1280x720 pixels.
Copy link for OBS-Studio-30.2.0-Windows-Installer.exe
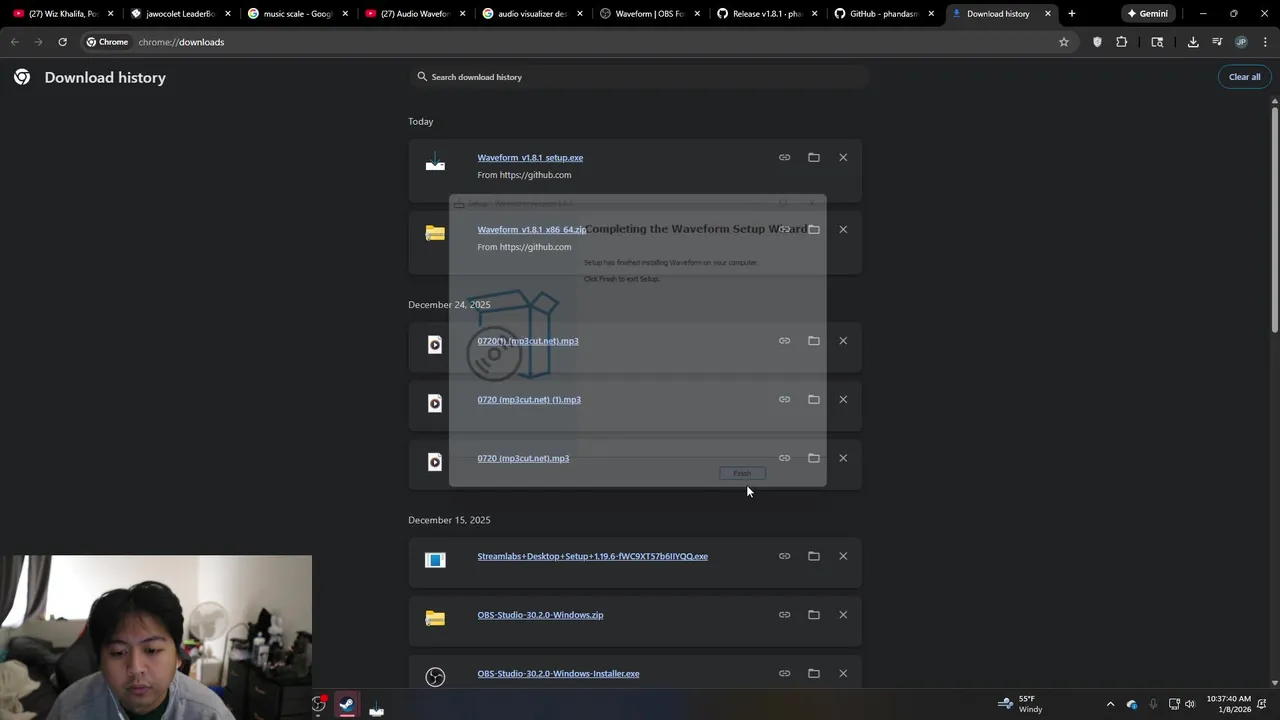(784, 673)
